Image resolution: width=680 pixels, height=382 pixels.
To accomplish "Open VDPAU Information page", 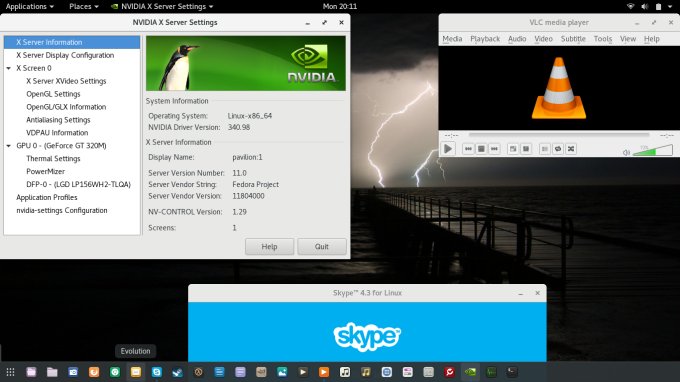I will click(x=57, y=133).
